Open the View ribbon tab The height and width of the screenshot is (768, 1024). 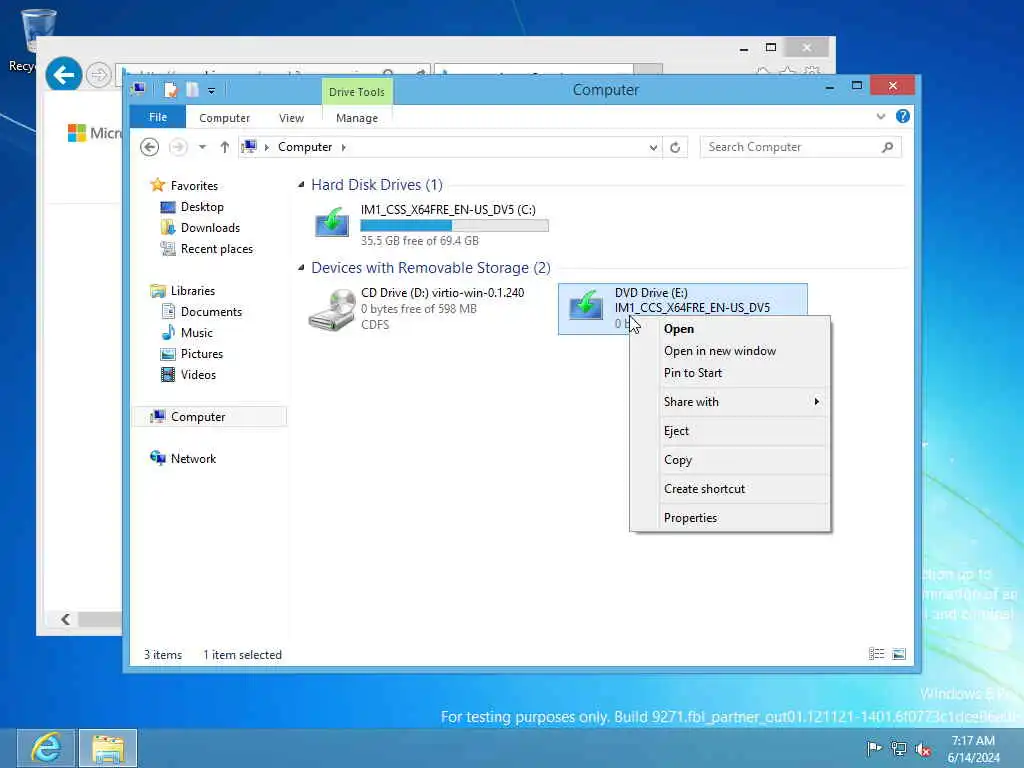coord(291,118)
